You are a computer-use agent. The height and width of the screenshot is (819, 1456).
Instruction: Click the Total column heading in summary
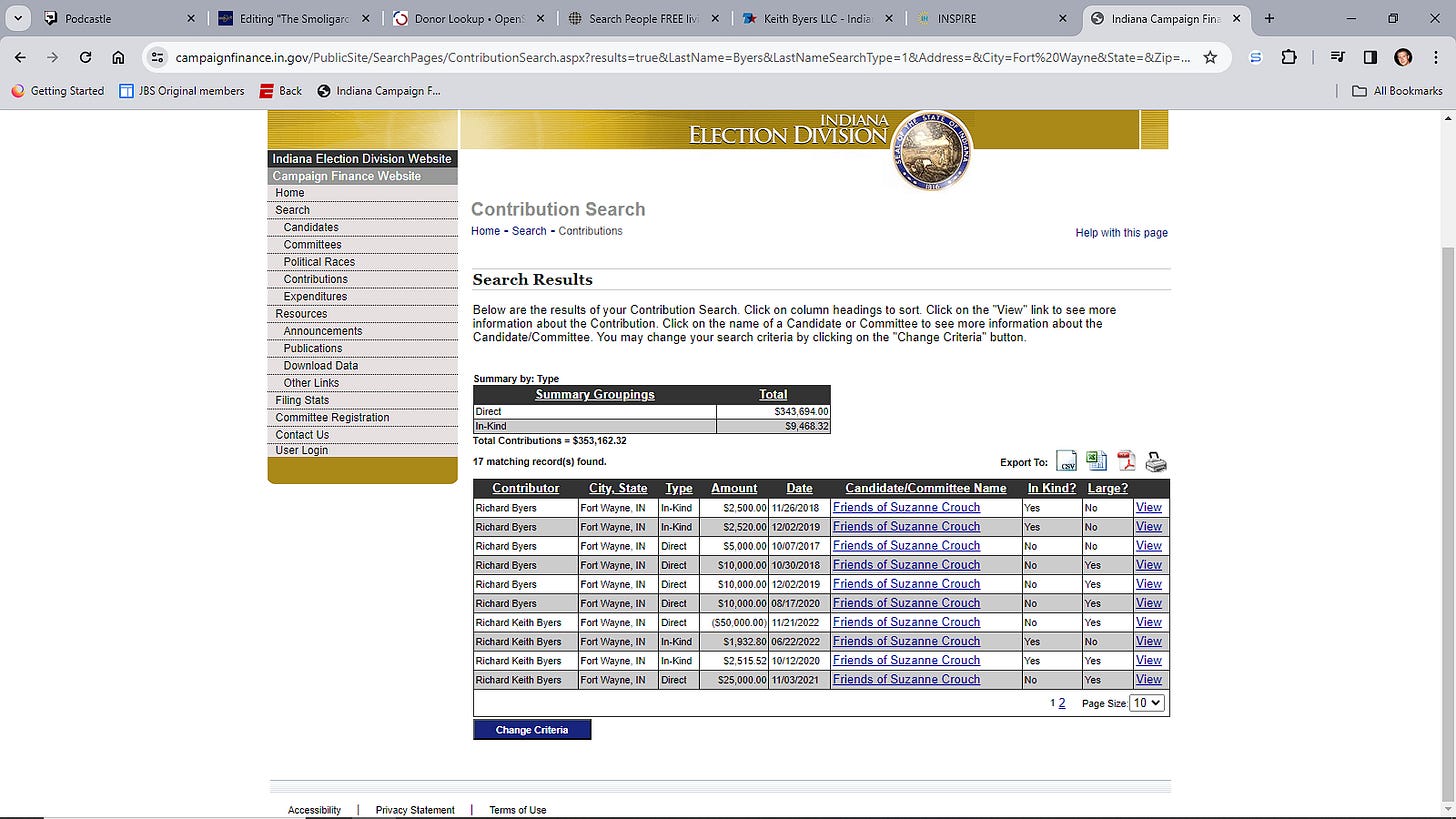point(773,394)
